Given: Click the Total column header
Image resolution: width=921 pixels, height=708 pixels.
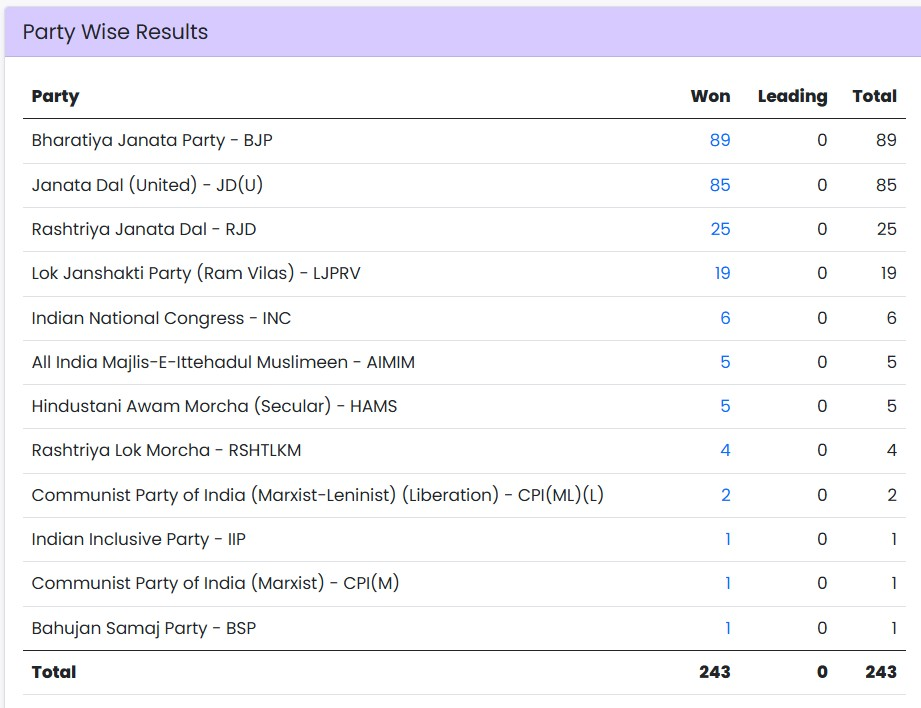Looking at the screenshot, I should click(875, 96).
